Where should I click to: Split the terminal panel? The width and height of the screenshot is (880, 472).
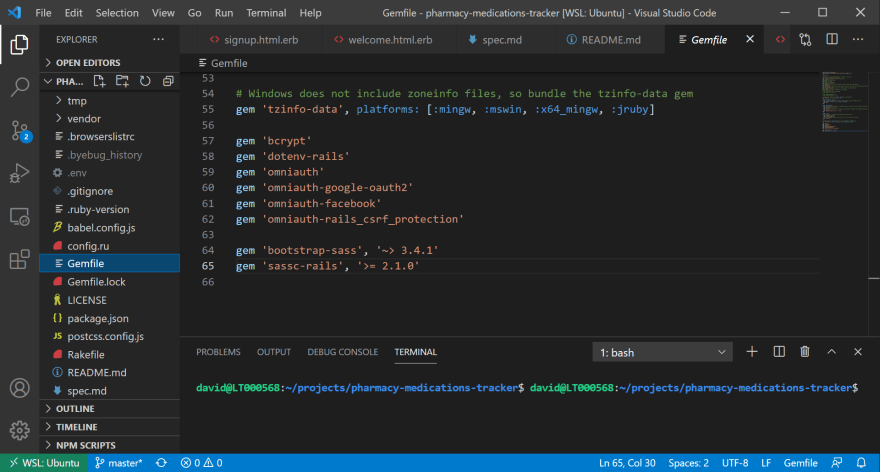coord(779,352)
